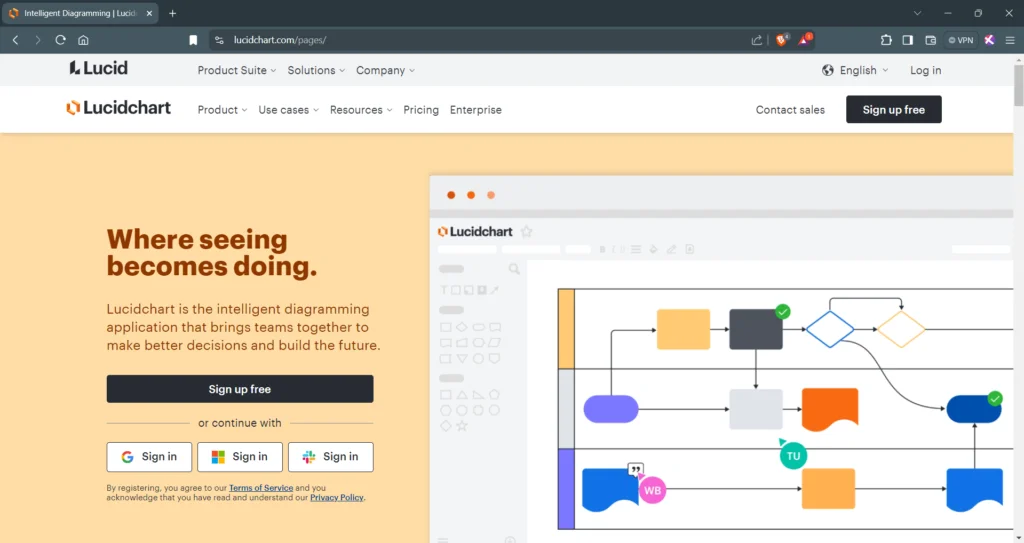Screen dimensions: 1024x543
Task: Open browser main hamburger menu
Action: tap(1010, 40)
